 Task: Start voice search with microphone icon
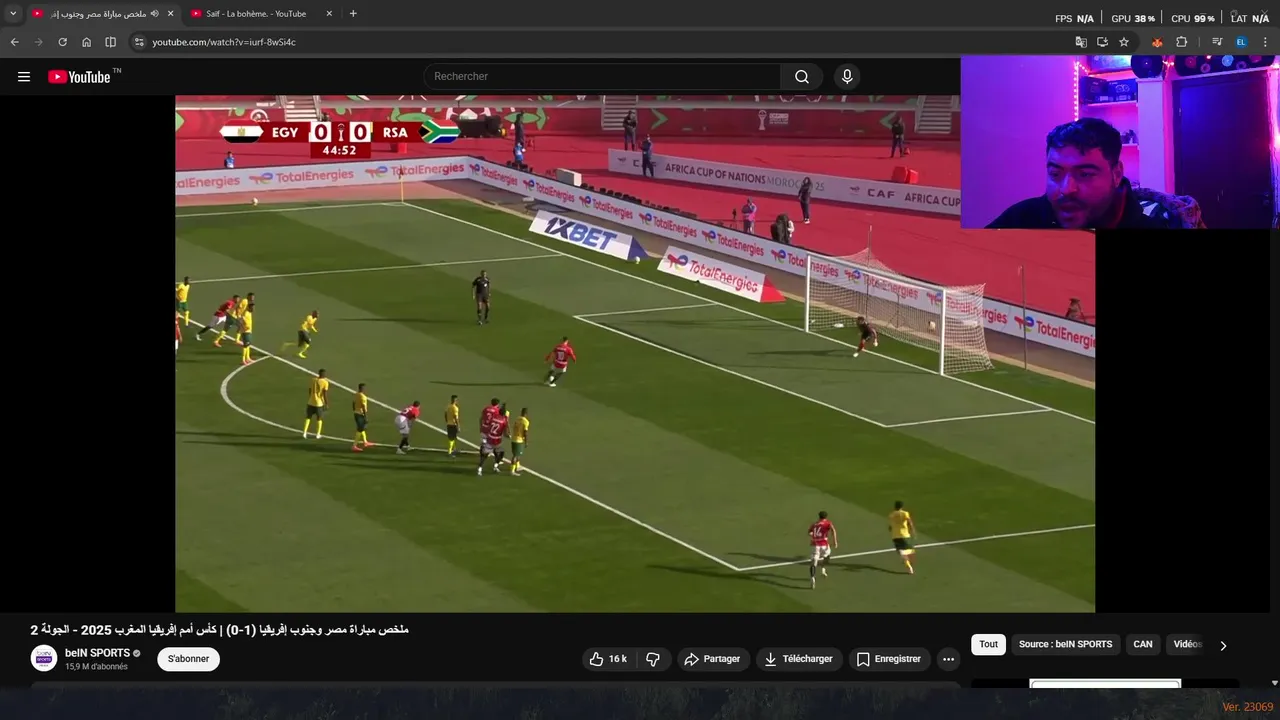tap(847, 77)
